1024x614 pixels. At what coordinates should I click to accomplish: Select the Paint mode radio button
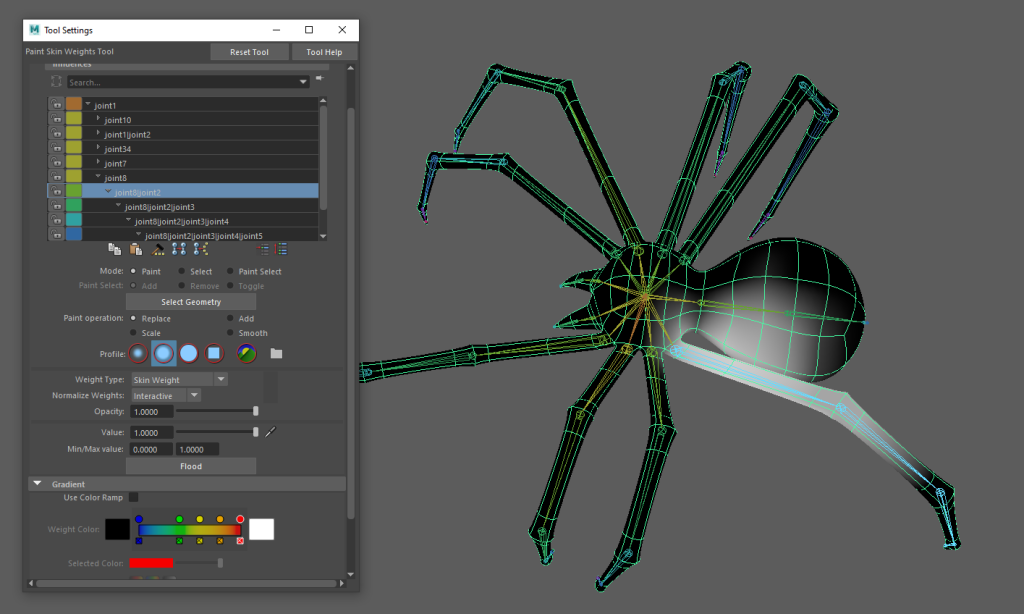tap(133, 271)
